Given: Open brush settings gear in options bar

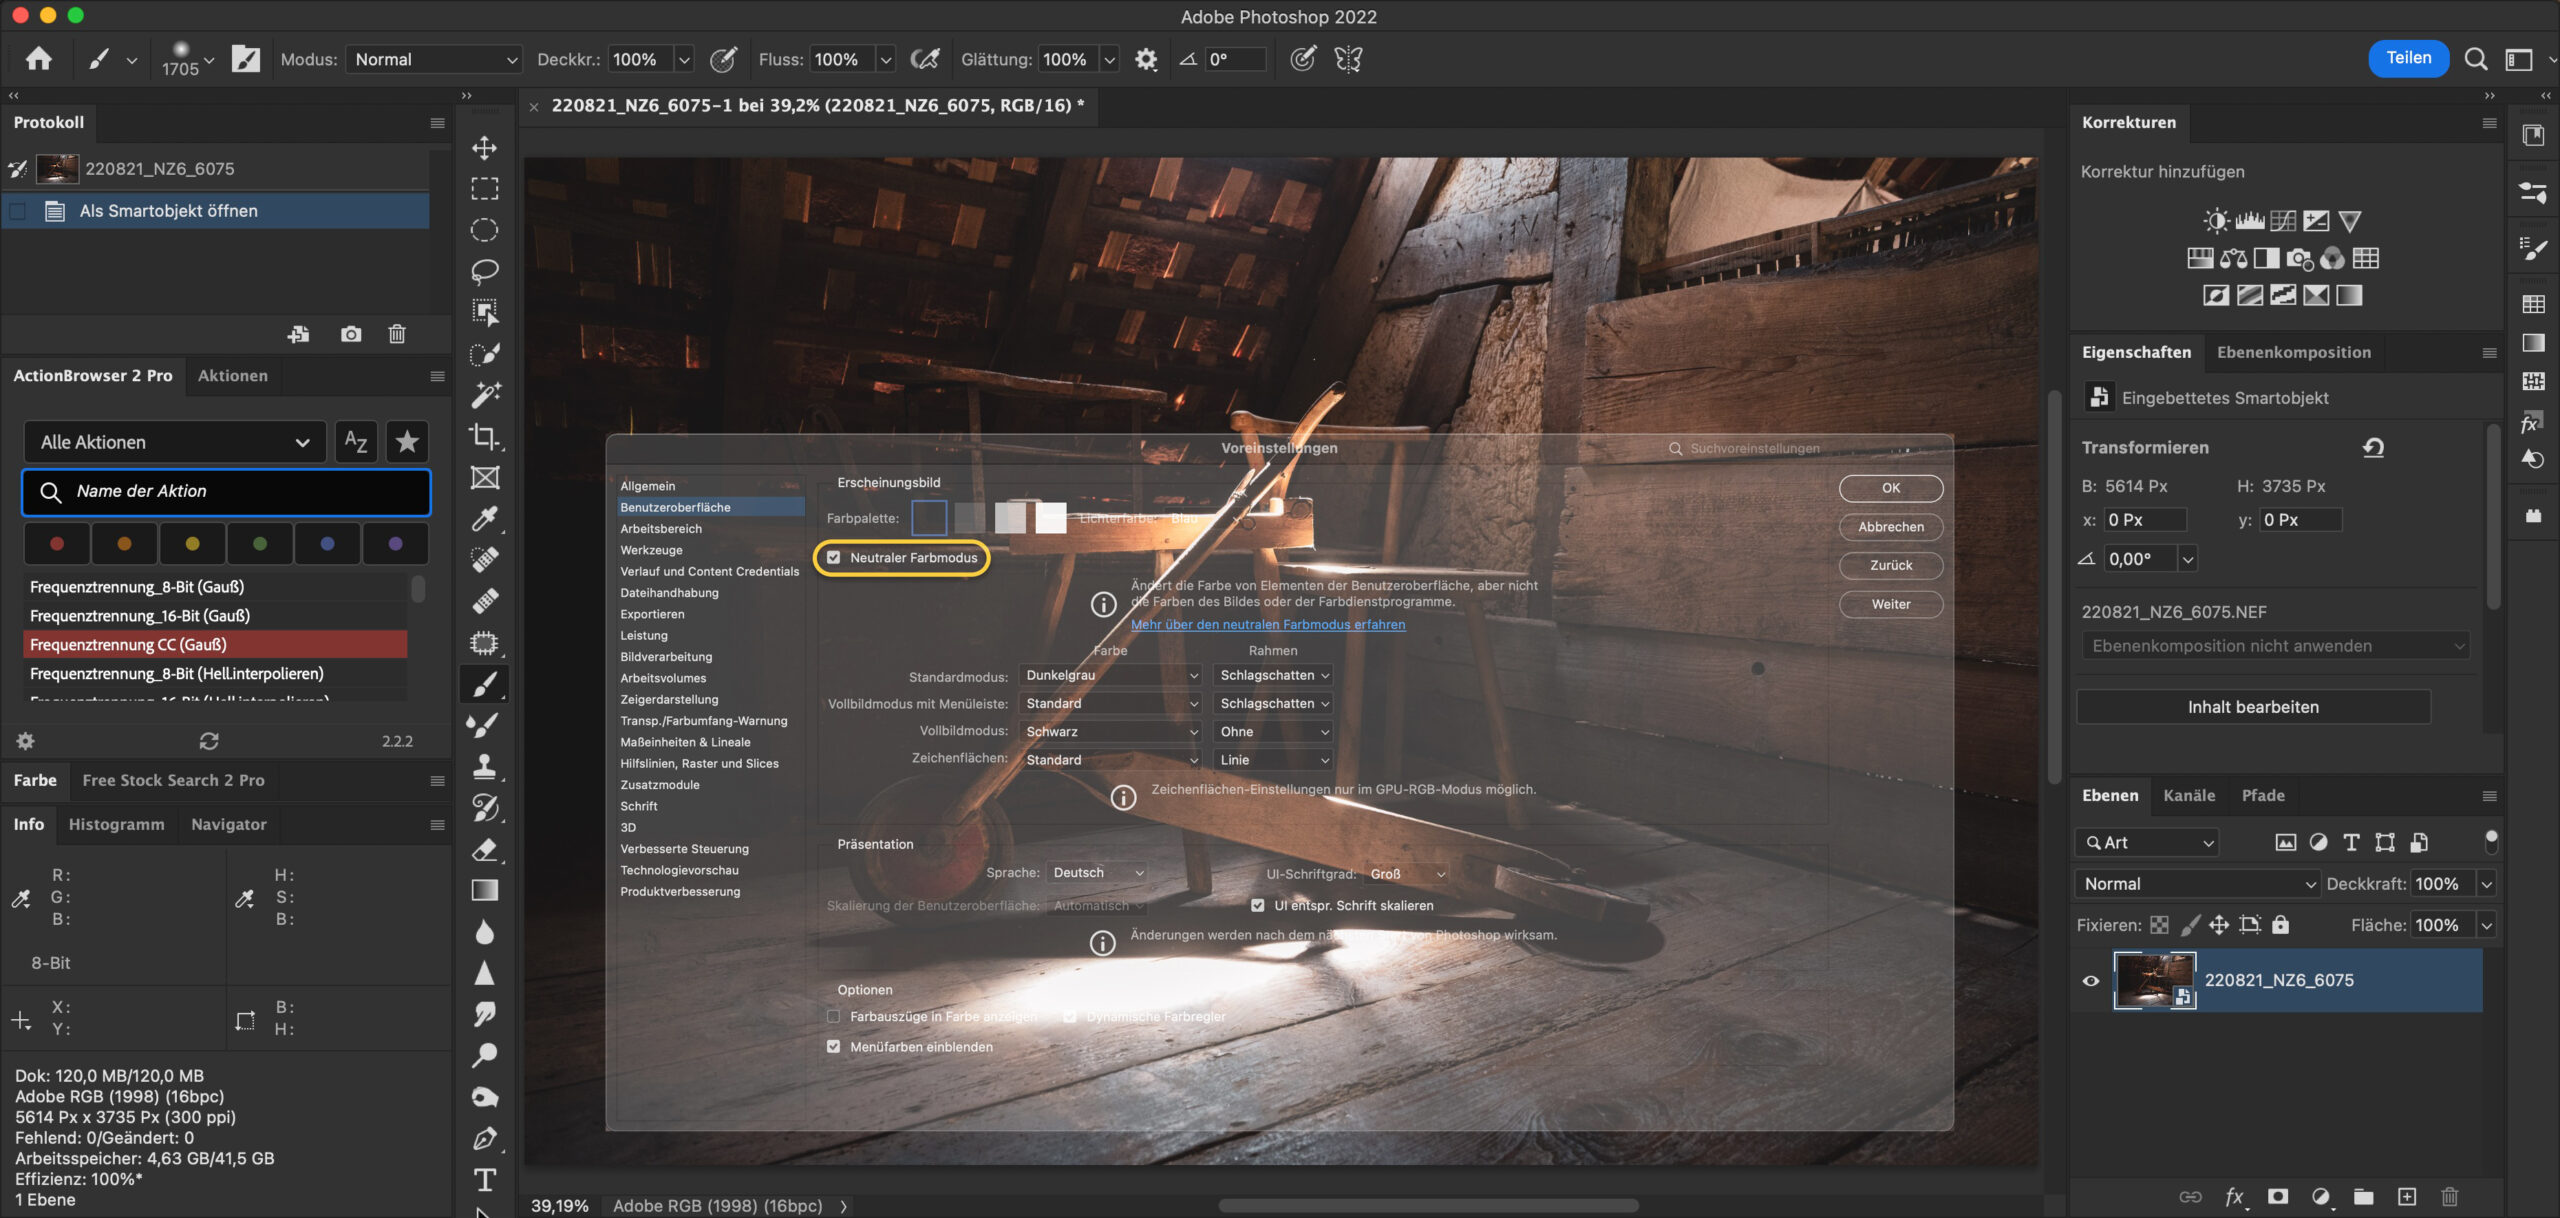Looking at the screenshot, I should [x=1146, y=60].
